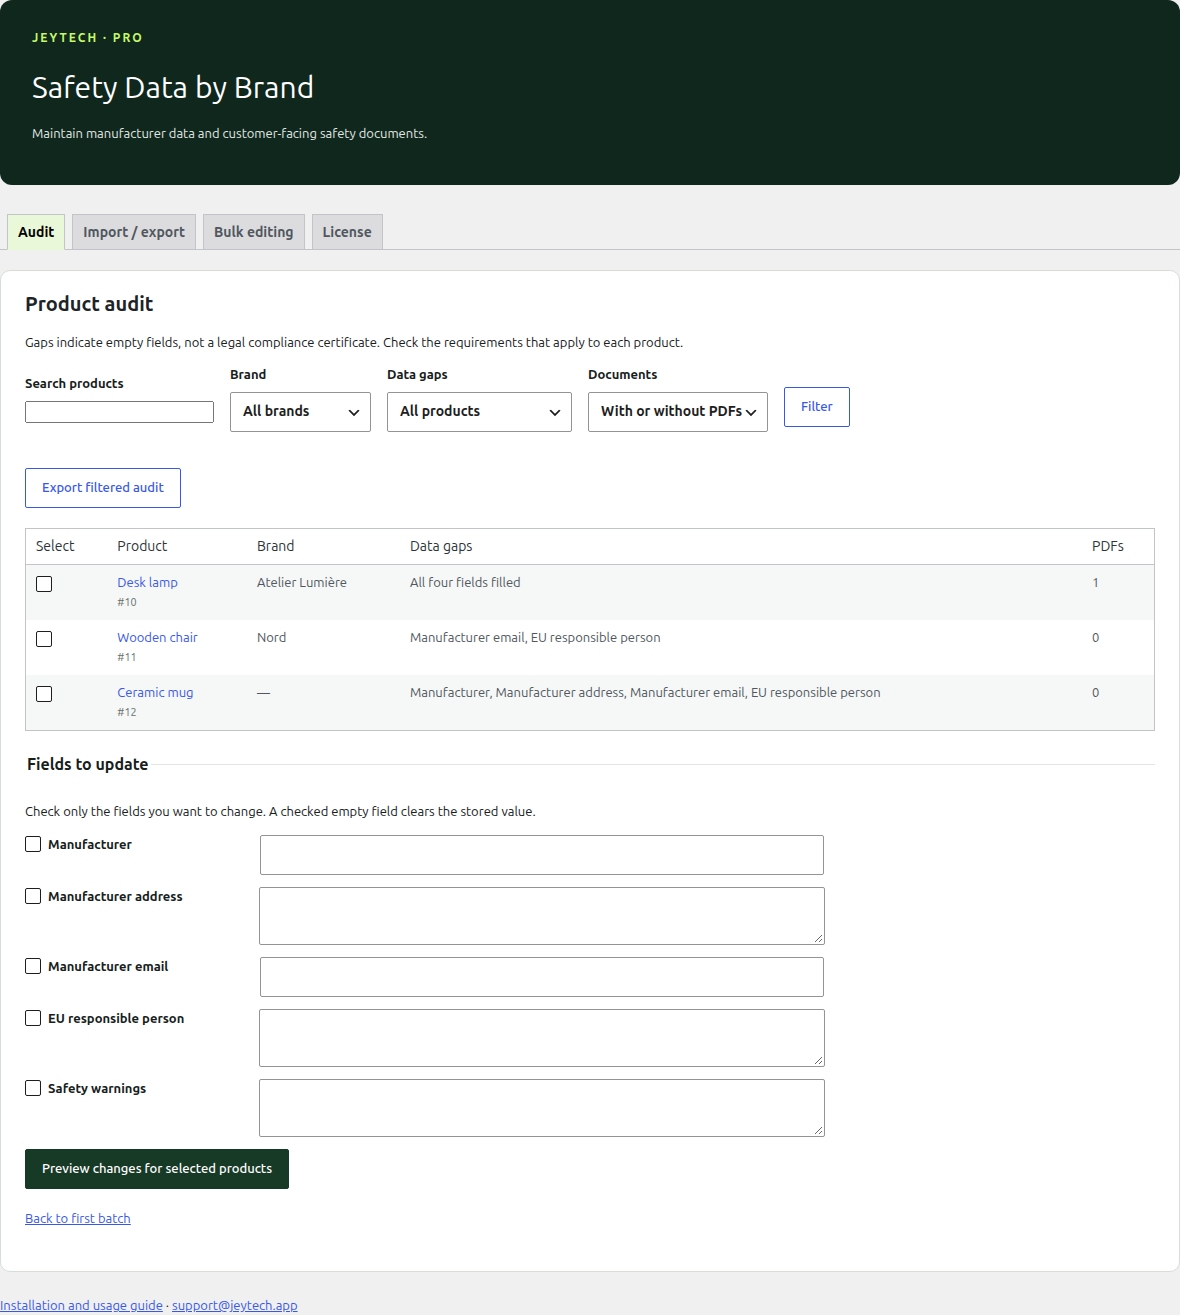
Task: Click the Safety Data by Brand title
Action: coord(173,88)
